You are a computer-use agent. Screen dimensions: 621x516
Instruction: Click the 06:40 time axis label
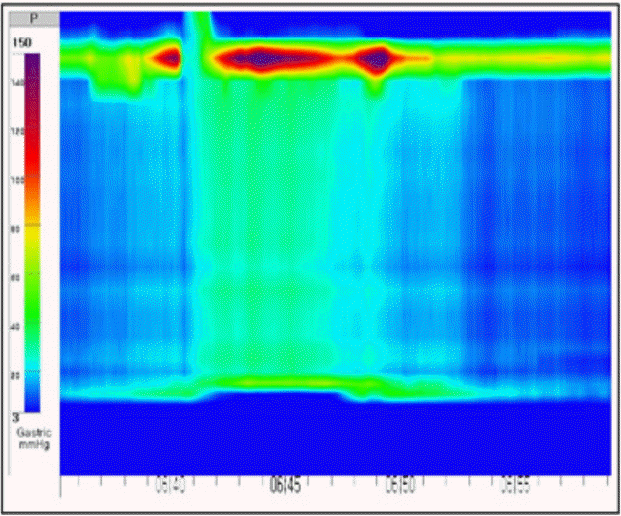[170, 486]
